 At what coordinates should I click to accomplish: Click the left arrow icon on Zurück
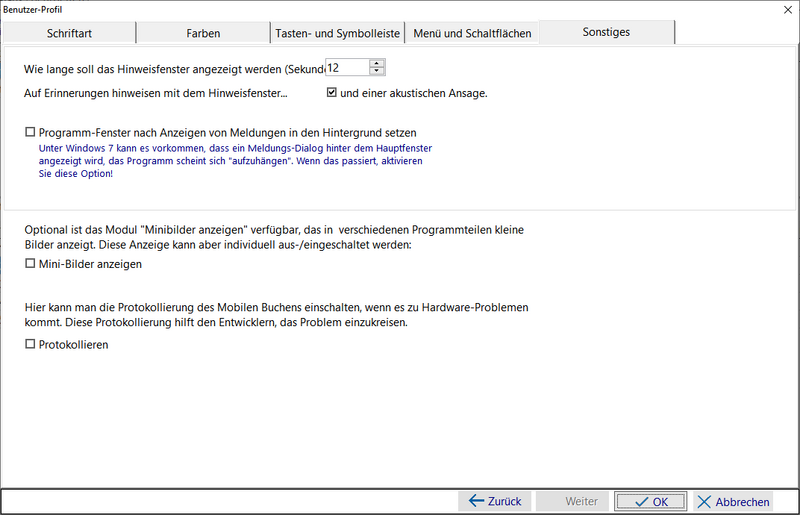click(x=475, y=502)
